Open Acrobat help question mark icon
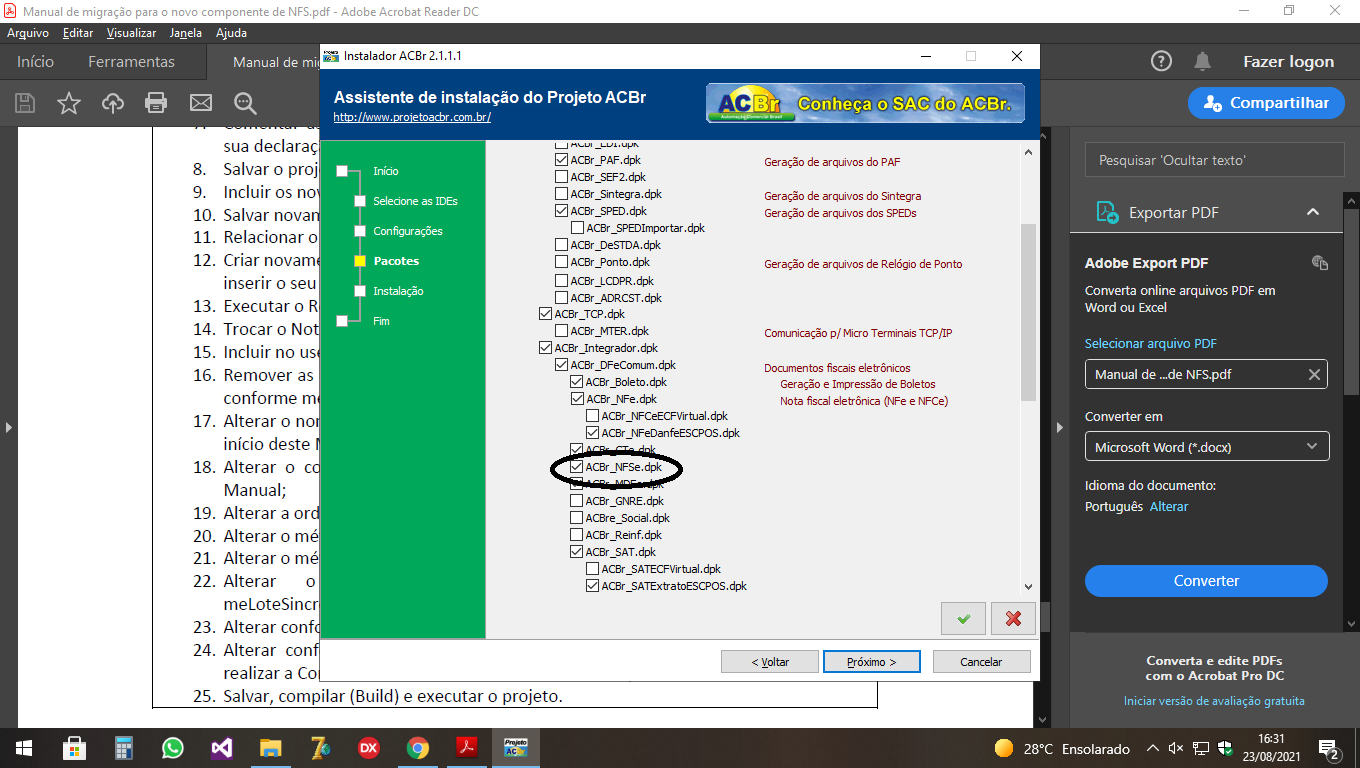 pyautogui.click(x=1161, y=61)
